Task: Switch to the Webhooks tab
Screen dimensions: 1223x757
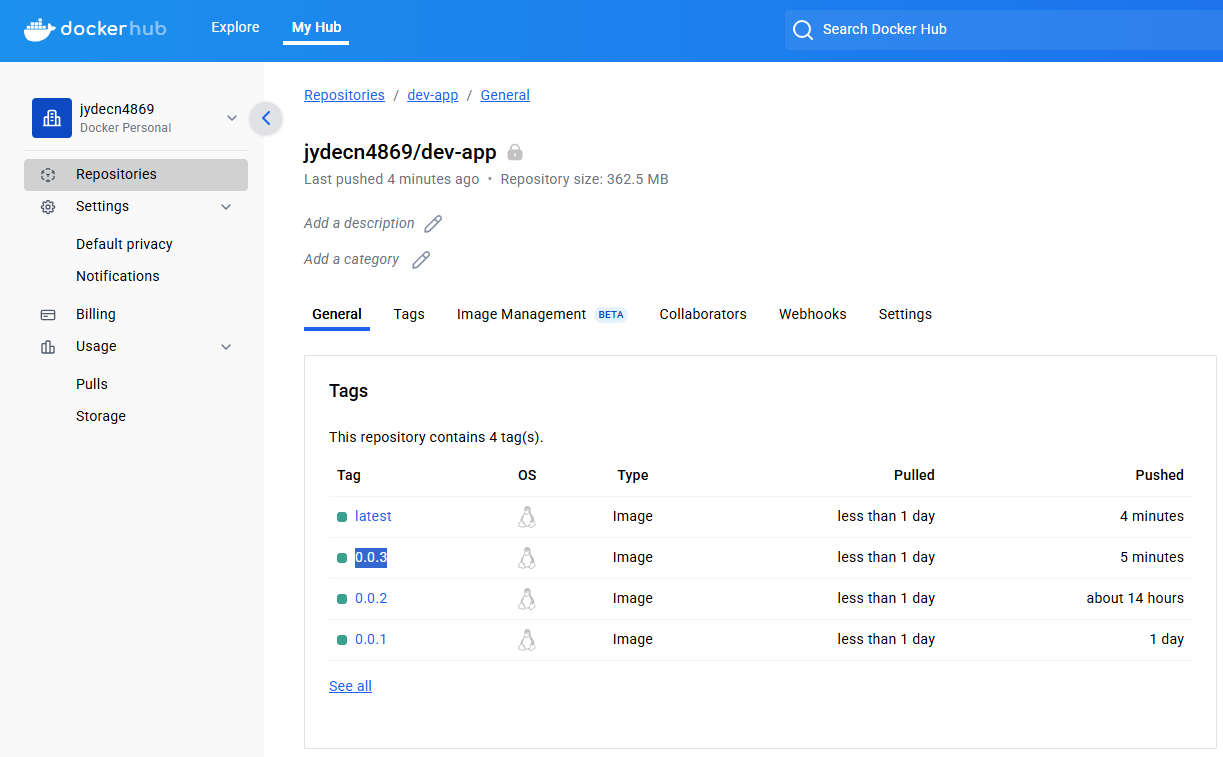Action: point(813,314)
